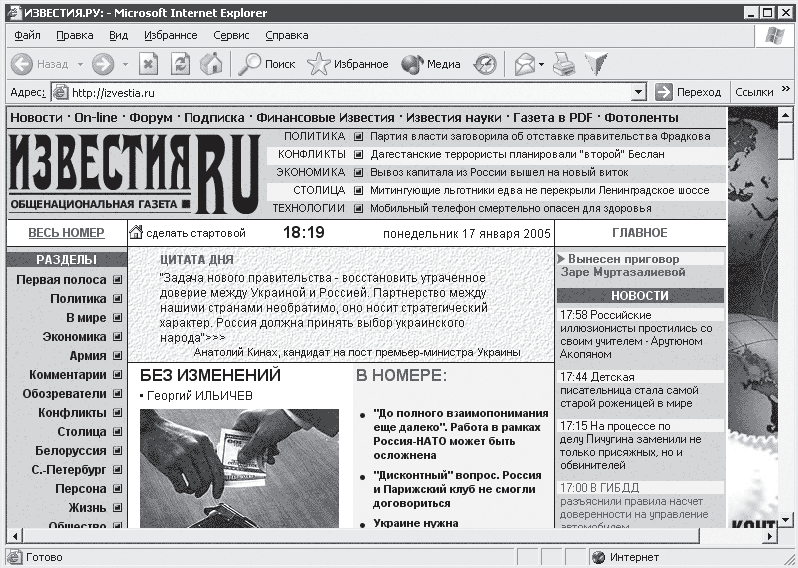The image size is (798, 568).
Task: Click the toolbar icon right of printer
Action: (x=596, y=64)
